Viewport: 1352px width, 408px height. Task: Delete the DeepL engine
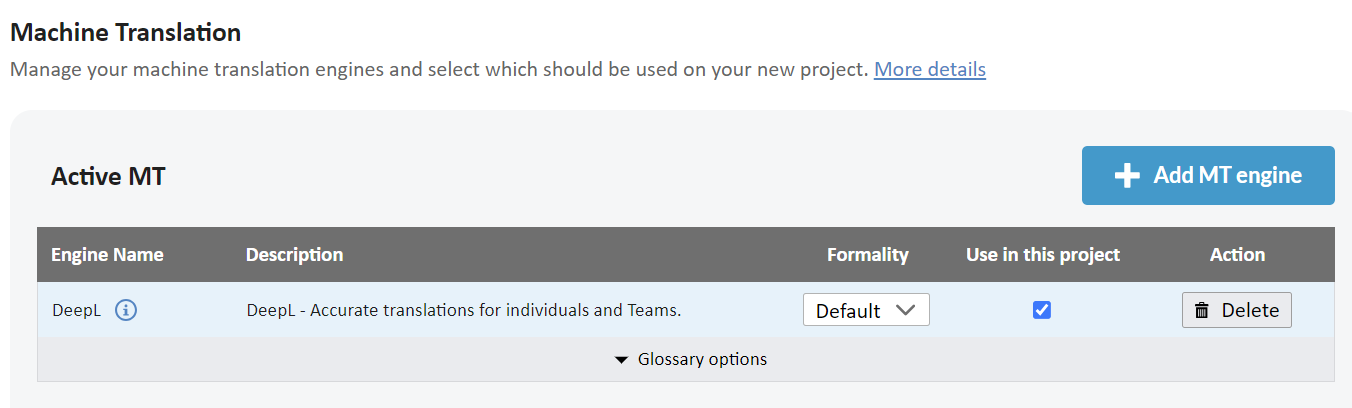click(x=1237, y=310)
